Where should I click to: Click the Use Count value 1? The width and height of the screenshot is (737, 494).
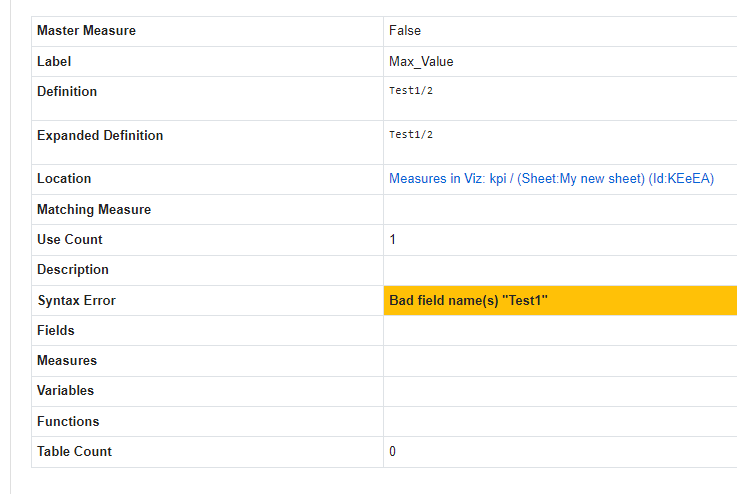[392, 240]
